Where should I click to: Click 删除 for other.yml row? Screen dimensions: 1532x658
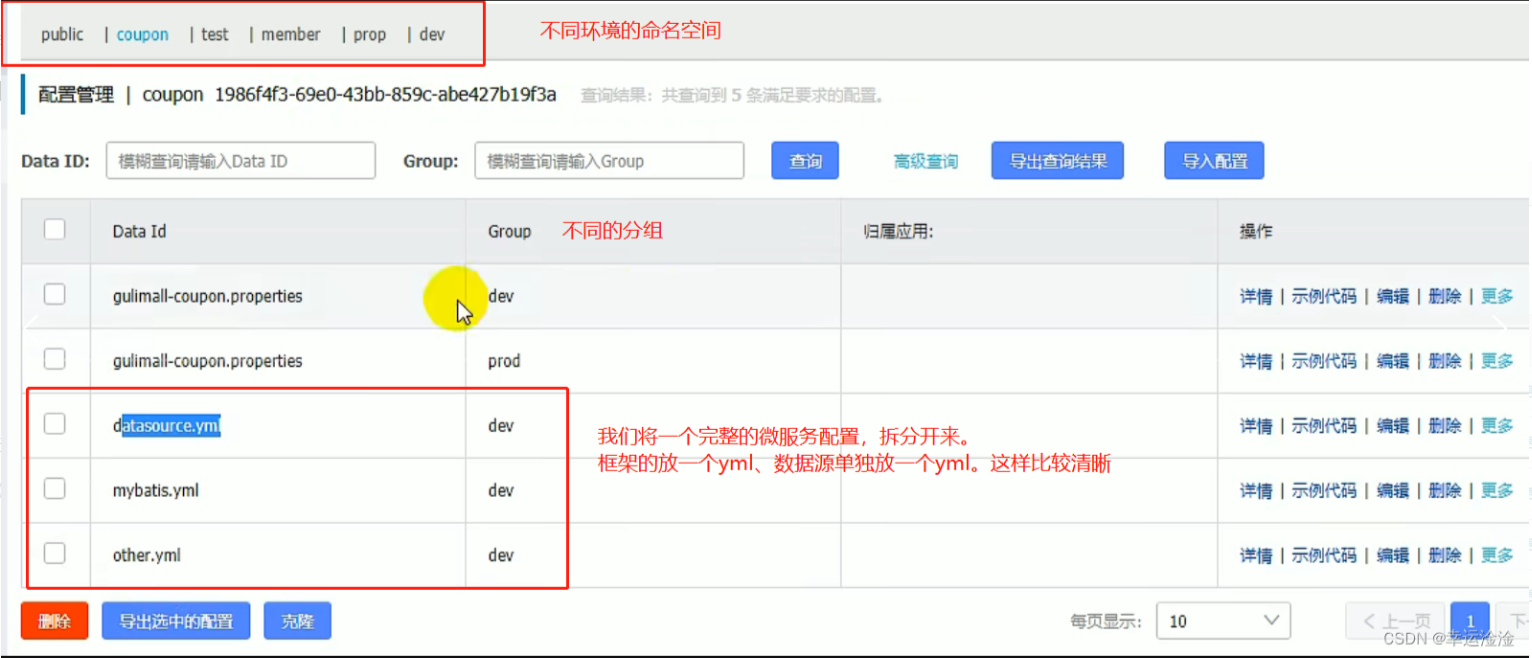click(1445, 555)
